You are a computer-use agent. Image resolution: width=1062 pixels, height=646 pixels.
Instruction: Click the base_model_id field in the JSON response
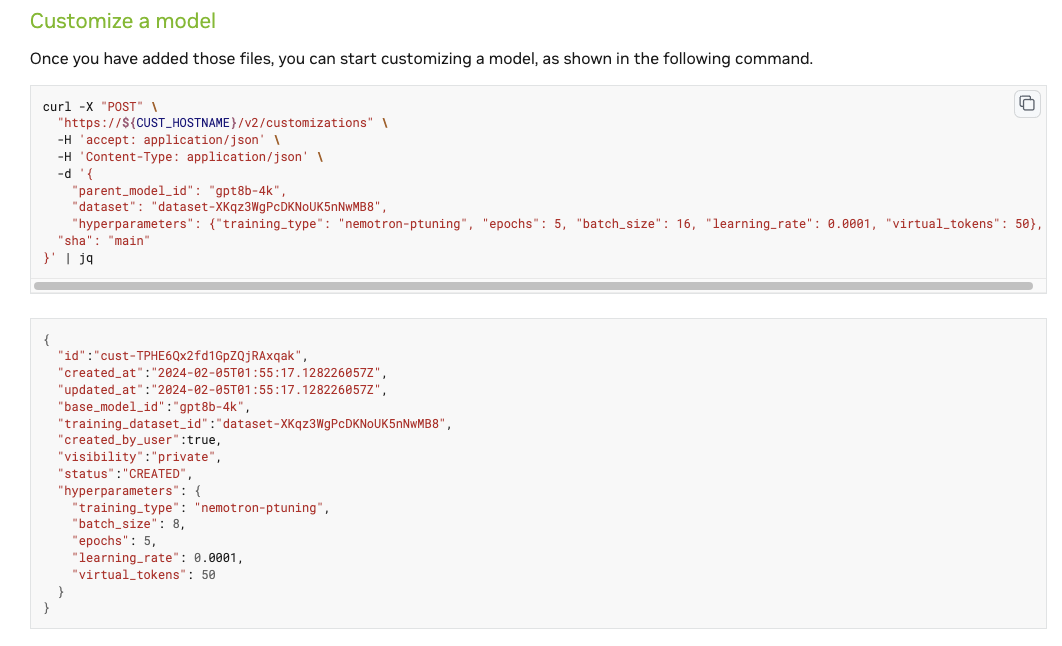(107, 406)
